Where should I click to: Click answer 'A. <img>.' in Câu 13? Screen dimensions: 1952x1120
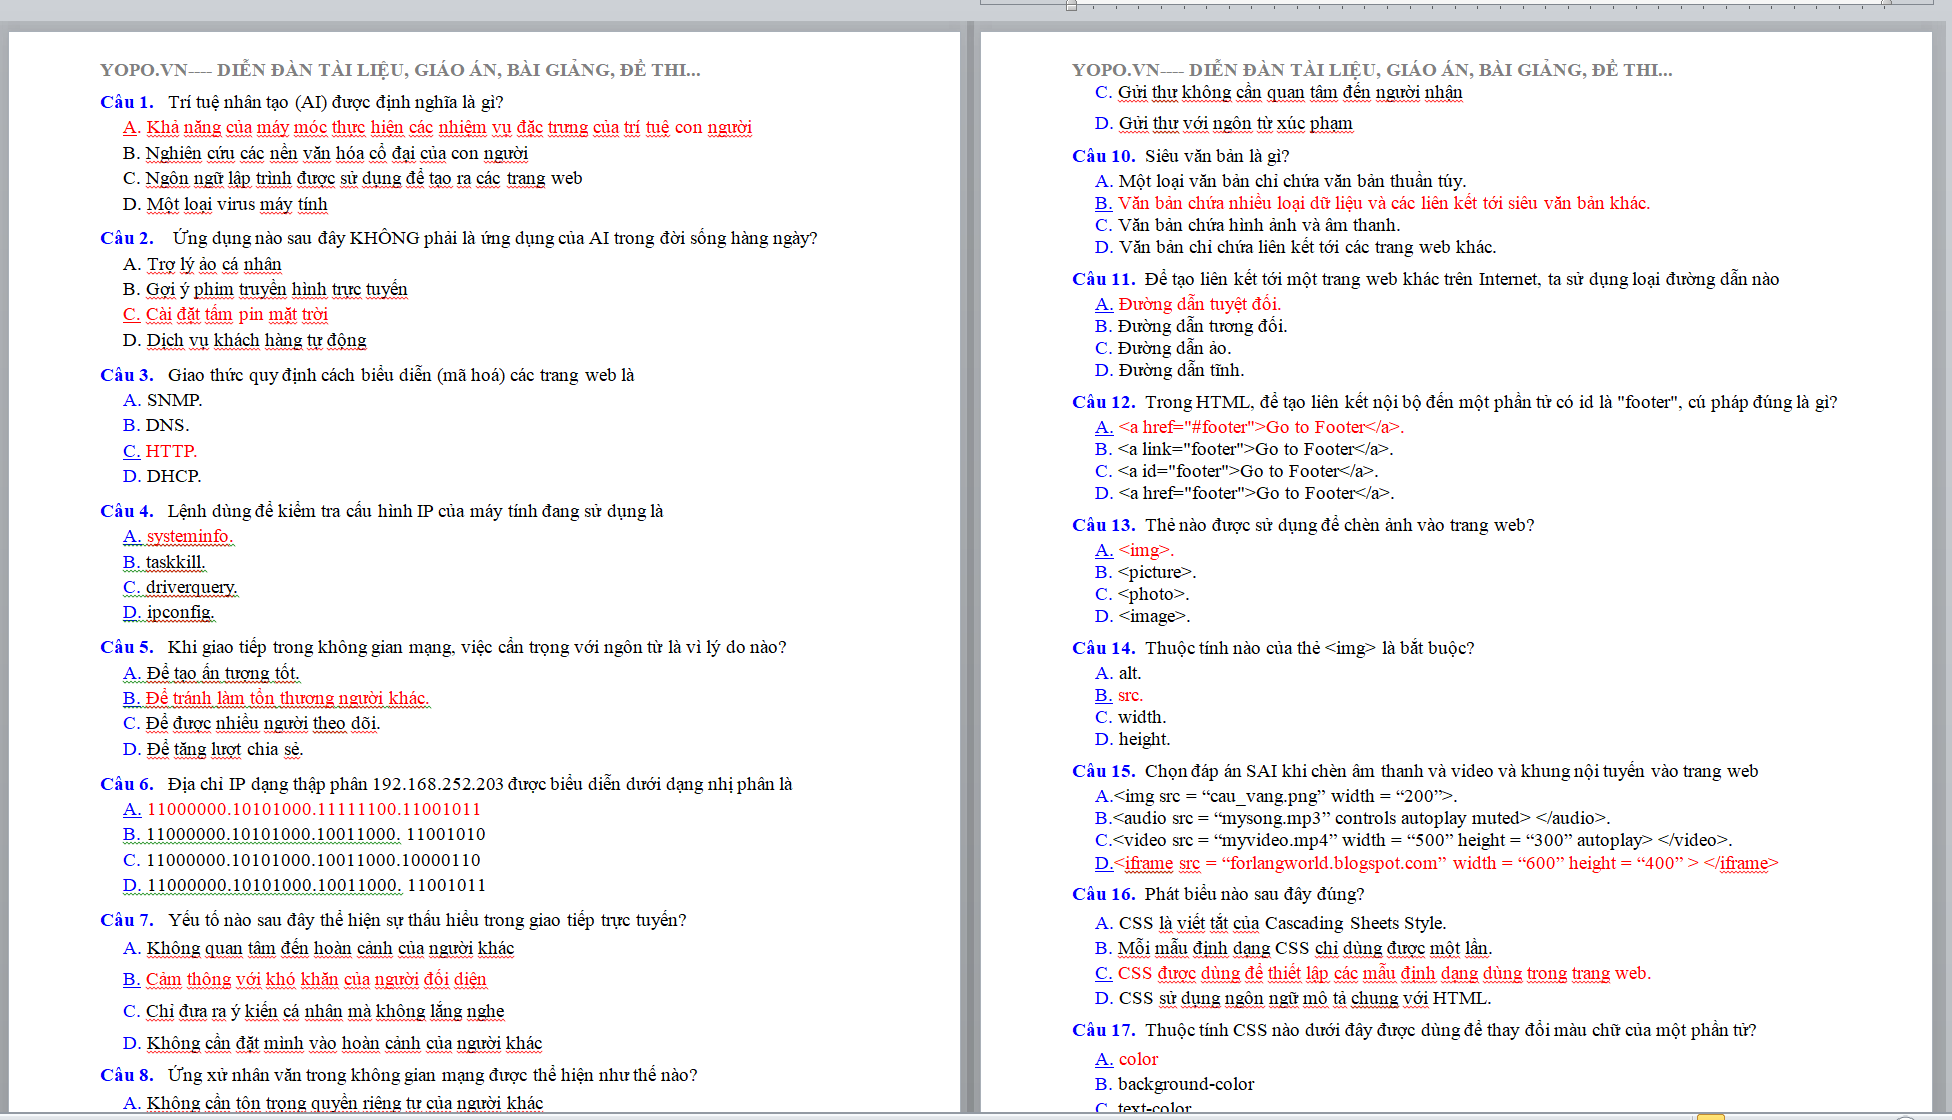(x=1134, y=550)
